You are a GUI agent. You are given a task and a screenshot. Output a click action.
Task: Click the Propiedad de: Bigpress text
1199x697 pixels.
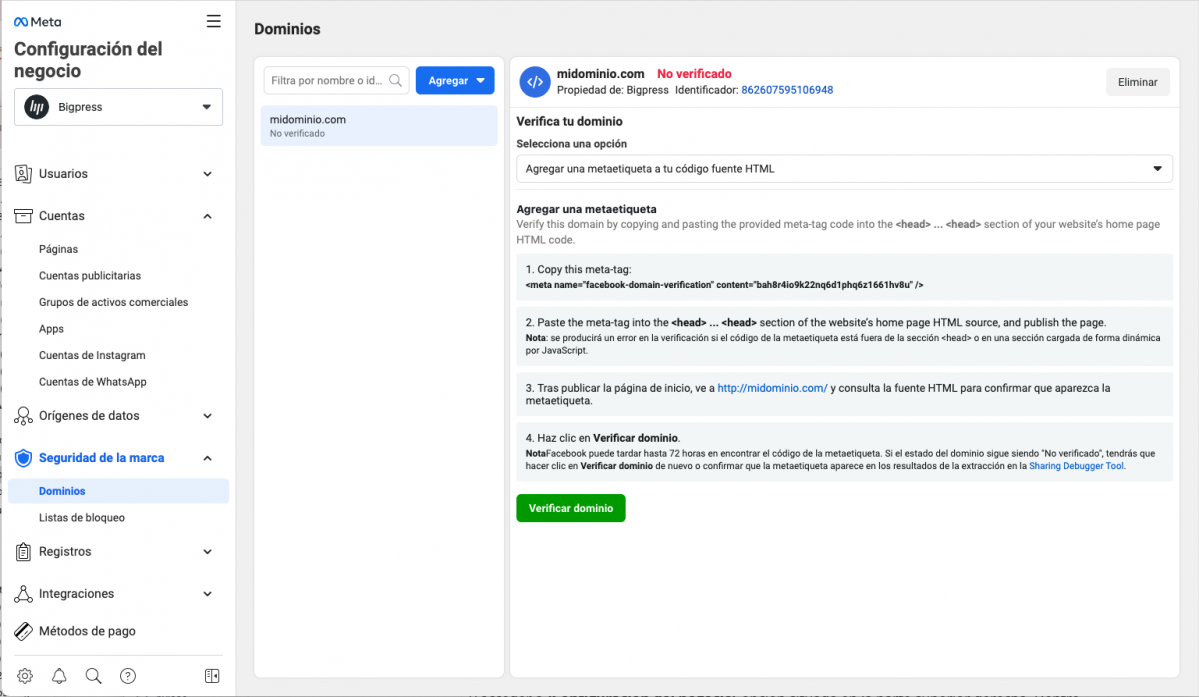pos(612,90)
